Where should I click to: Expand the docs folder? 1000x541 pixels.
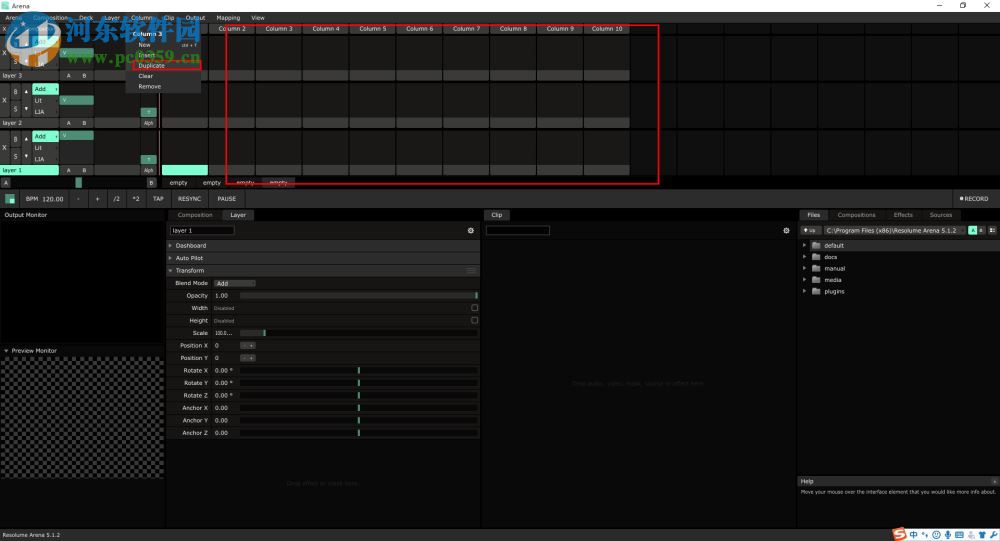pyautogui.click(x=804, y=257)
